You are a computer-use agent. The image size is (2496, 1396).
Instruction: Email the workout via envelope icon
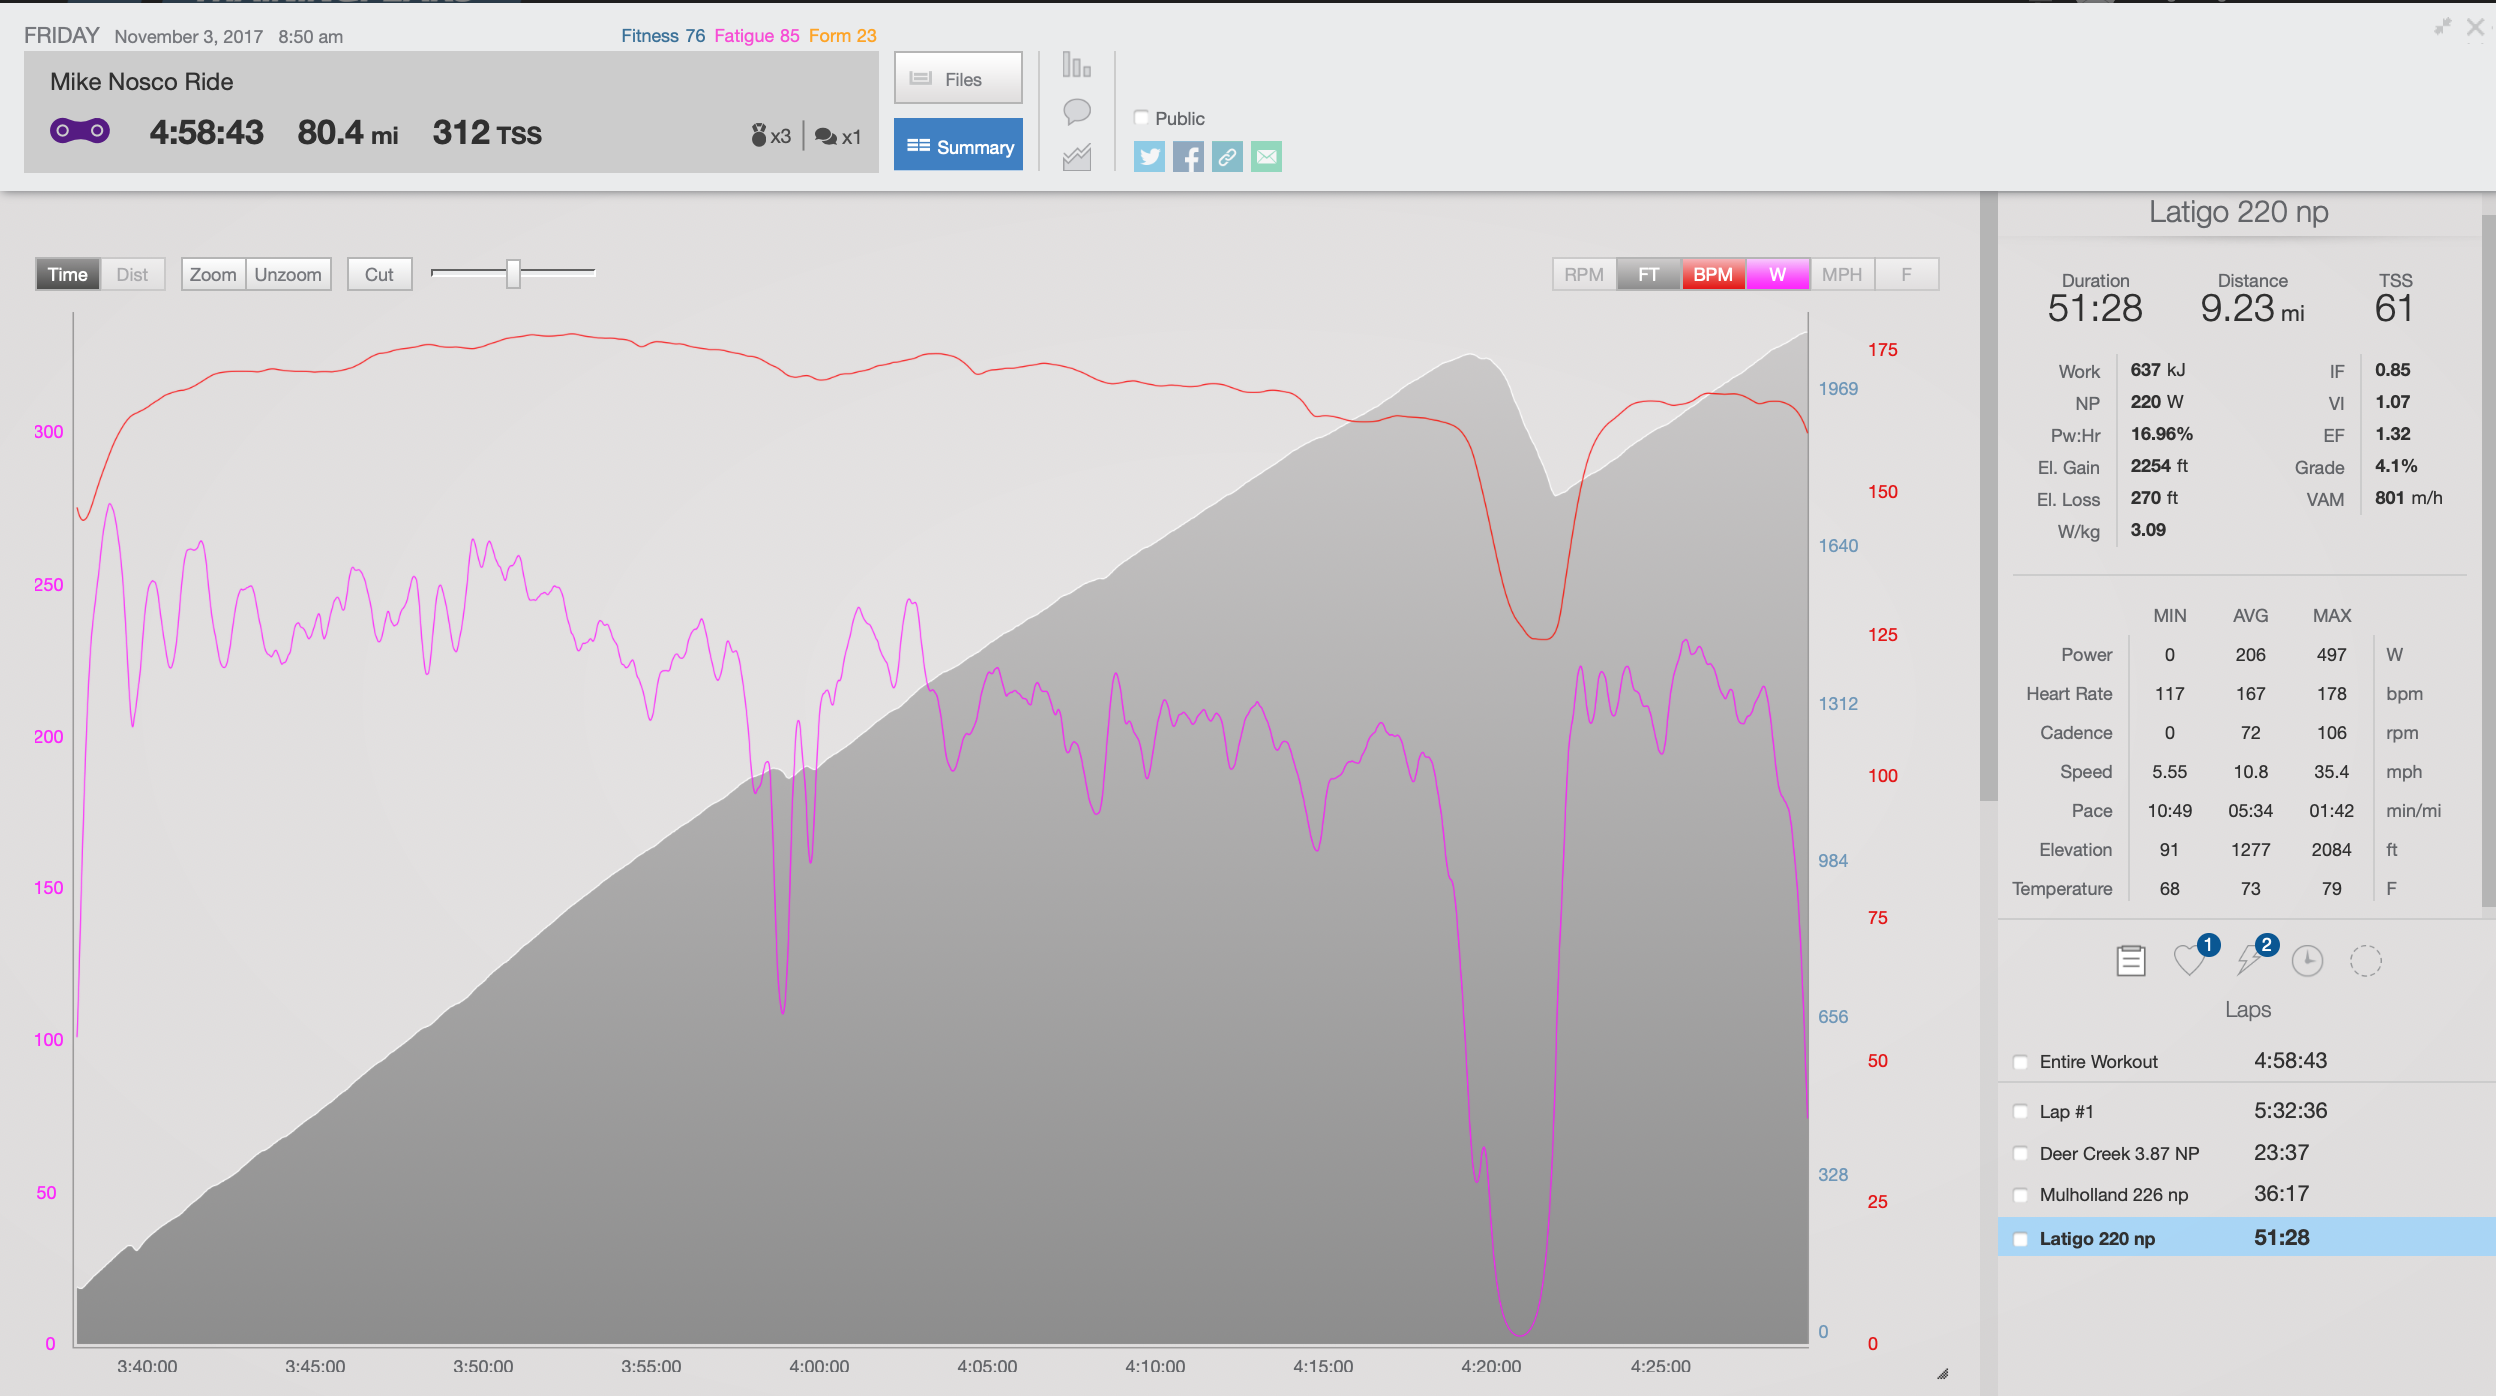click(1266, 157)
